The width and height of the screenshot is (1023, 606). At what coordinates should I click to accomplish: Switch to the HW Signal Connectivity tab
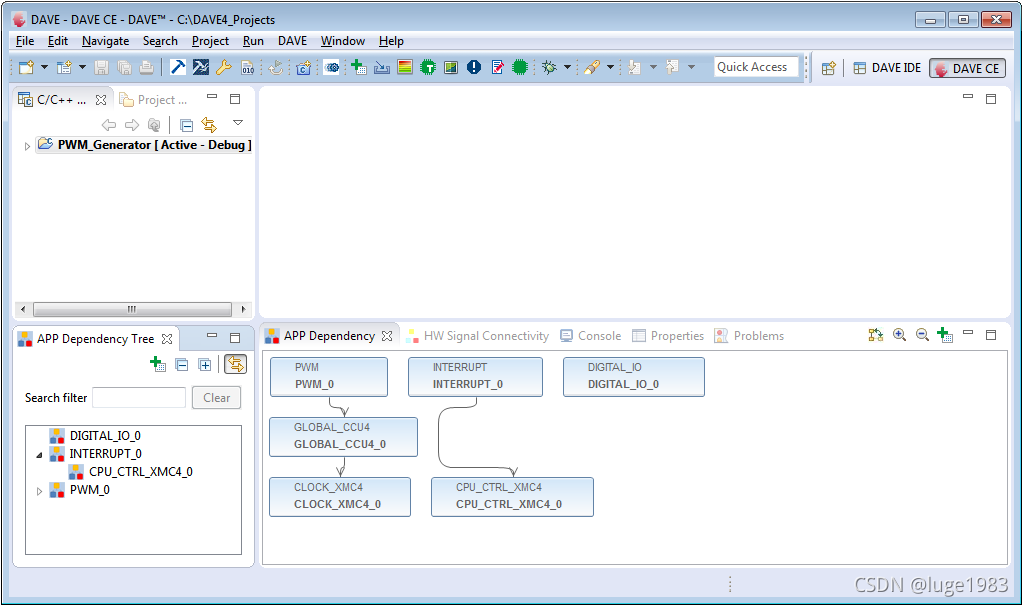478,336
